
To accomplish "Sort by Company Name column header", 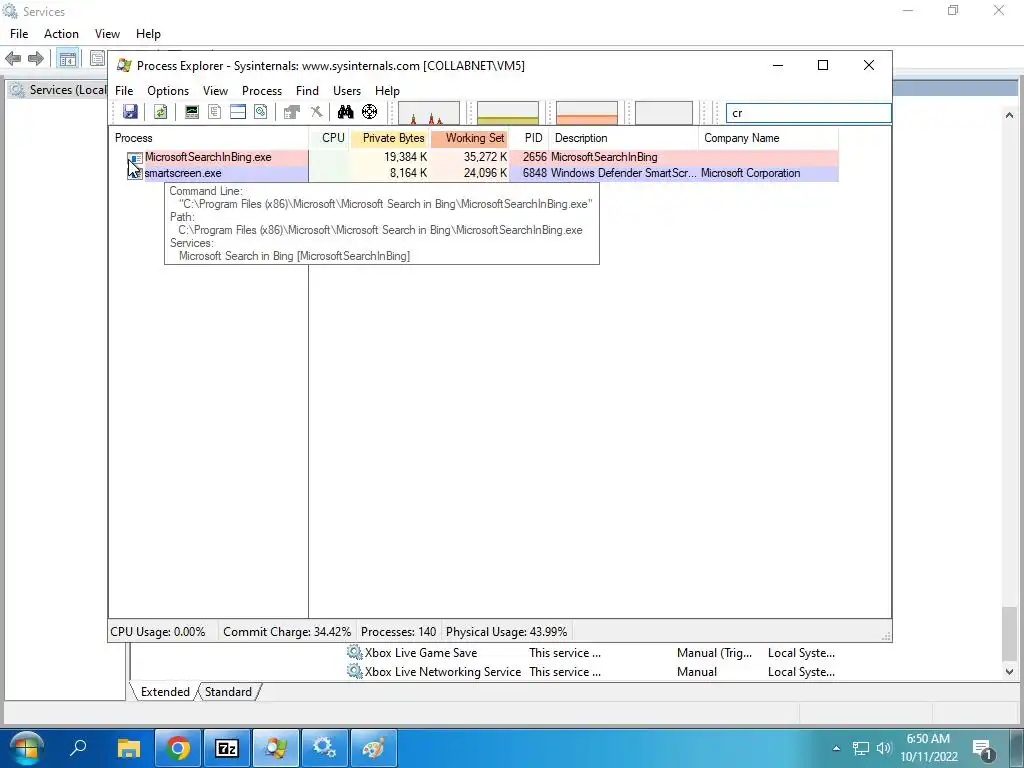I will tap(769, 138).
